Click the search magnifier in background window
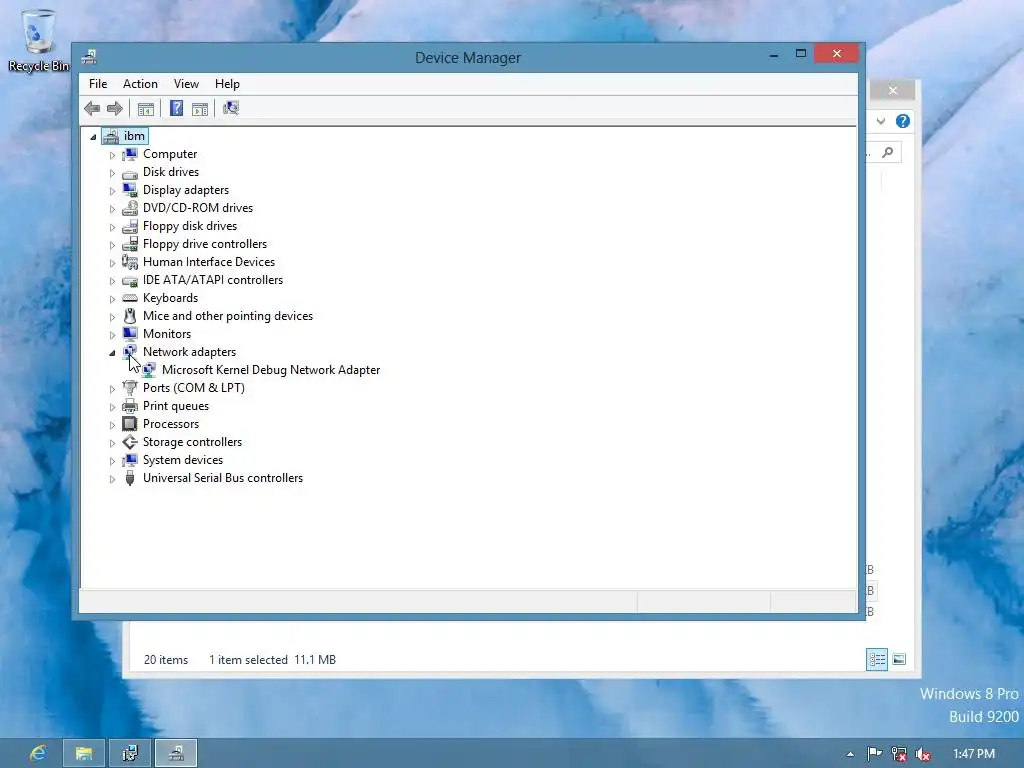The width and height of the screenshot is (1024, 768). click(888, 153)
